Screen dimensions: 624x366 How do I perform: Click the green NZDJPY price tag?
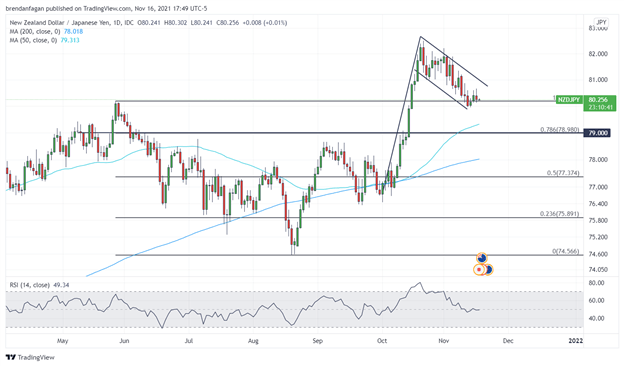(569, 99)
